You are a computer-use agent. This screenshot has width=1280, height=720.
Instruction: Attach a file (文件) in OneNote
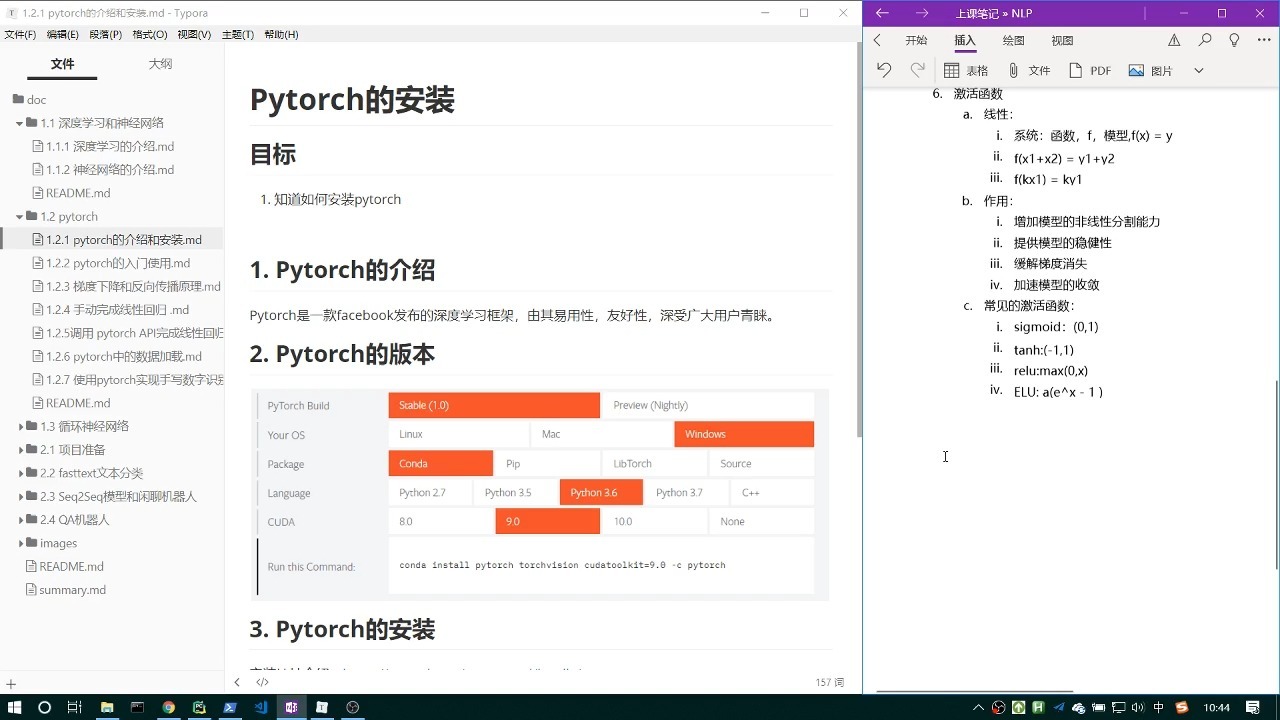click(x=1029, y=71)
